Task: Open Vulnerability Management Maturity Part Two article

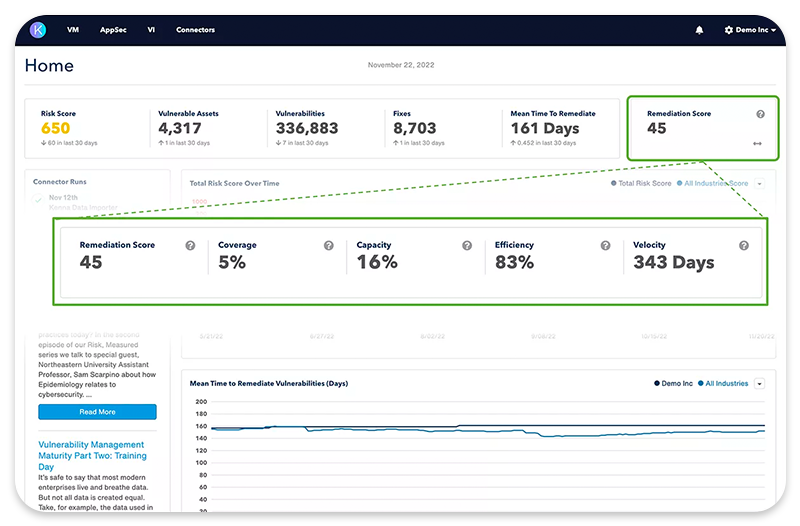Action: 92,456
